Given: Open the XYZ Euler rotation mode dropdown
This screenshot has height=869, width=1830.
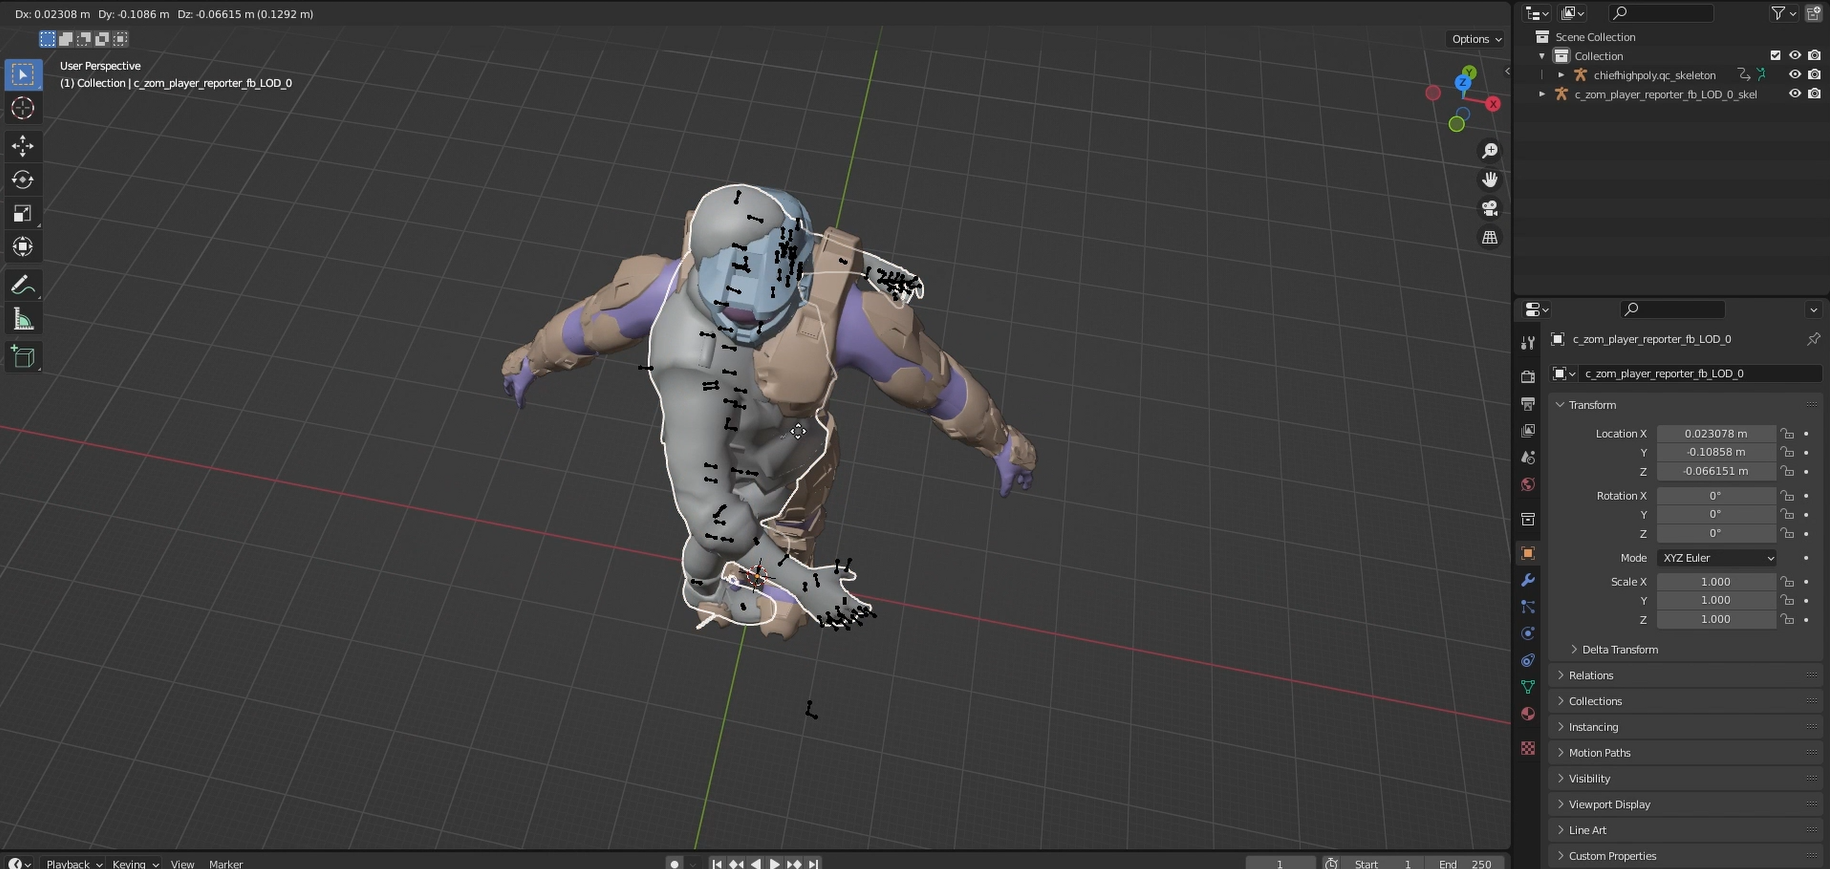Looking at the screenshot, I should pyautogui.click(x=1716, y=558).
